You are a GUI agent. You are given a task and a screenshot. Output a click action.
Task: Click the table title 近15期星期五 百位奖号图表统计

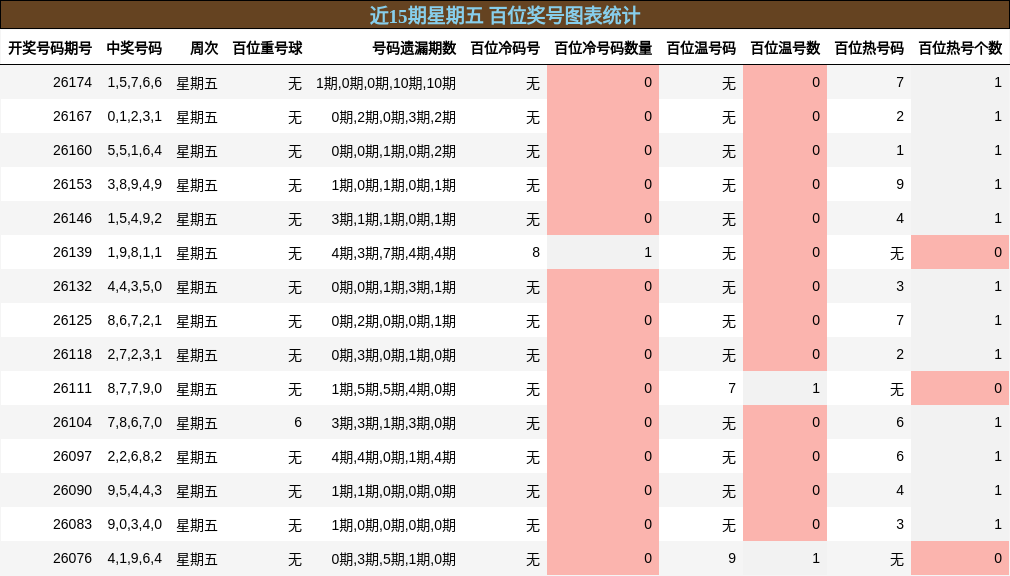pyautogui.click(x=504, y=15)
